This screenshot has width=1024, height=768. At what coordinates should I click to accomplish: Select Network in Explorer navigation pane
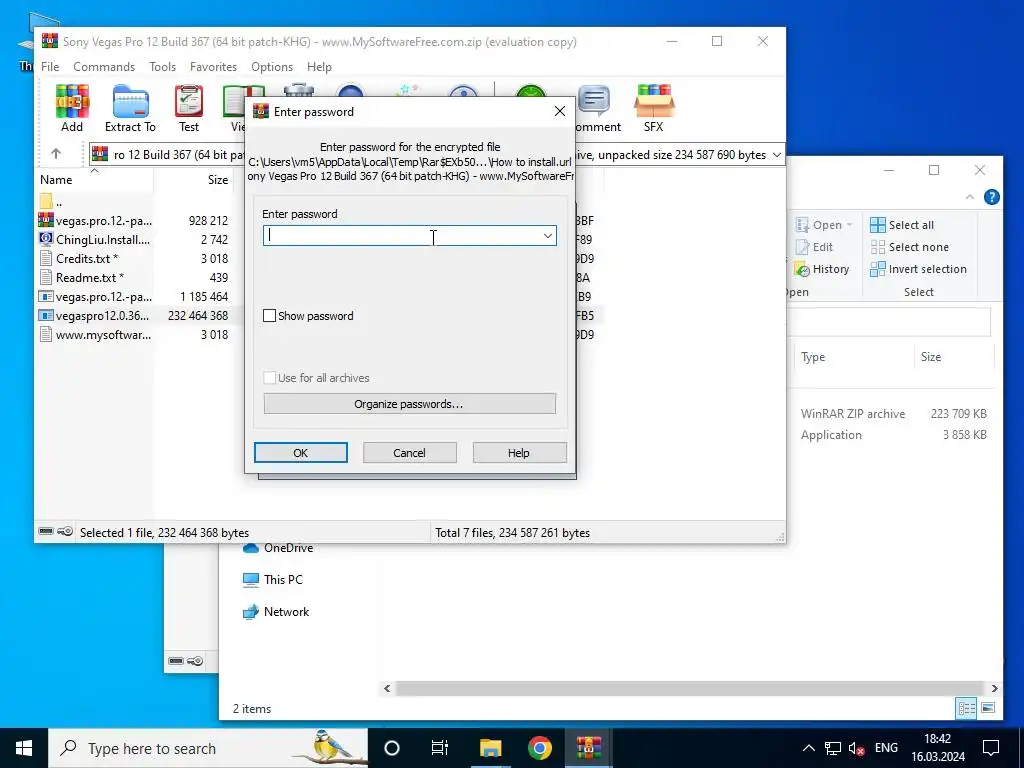click(x=276, y=612)
